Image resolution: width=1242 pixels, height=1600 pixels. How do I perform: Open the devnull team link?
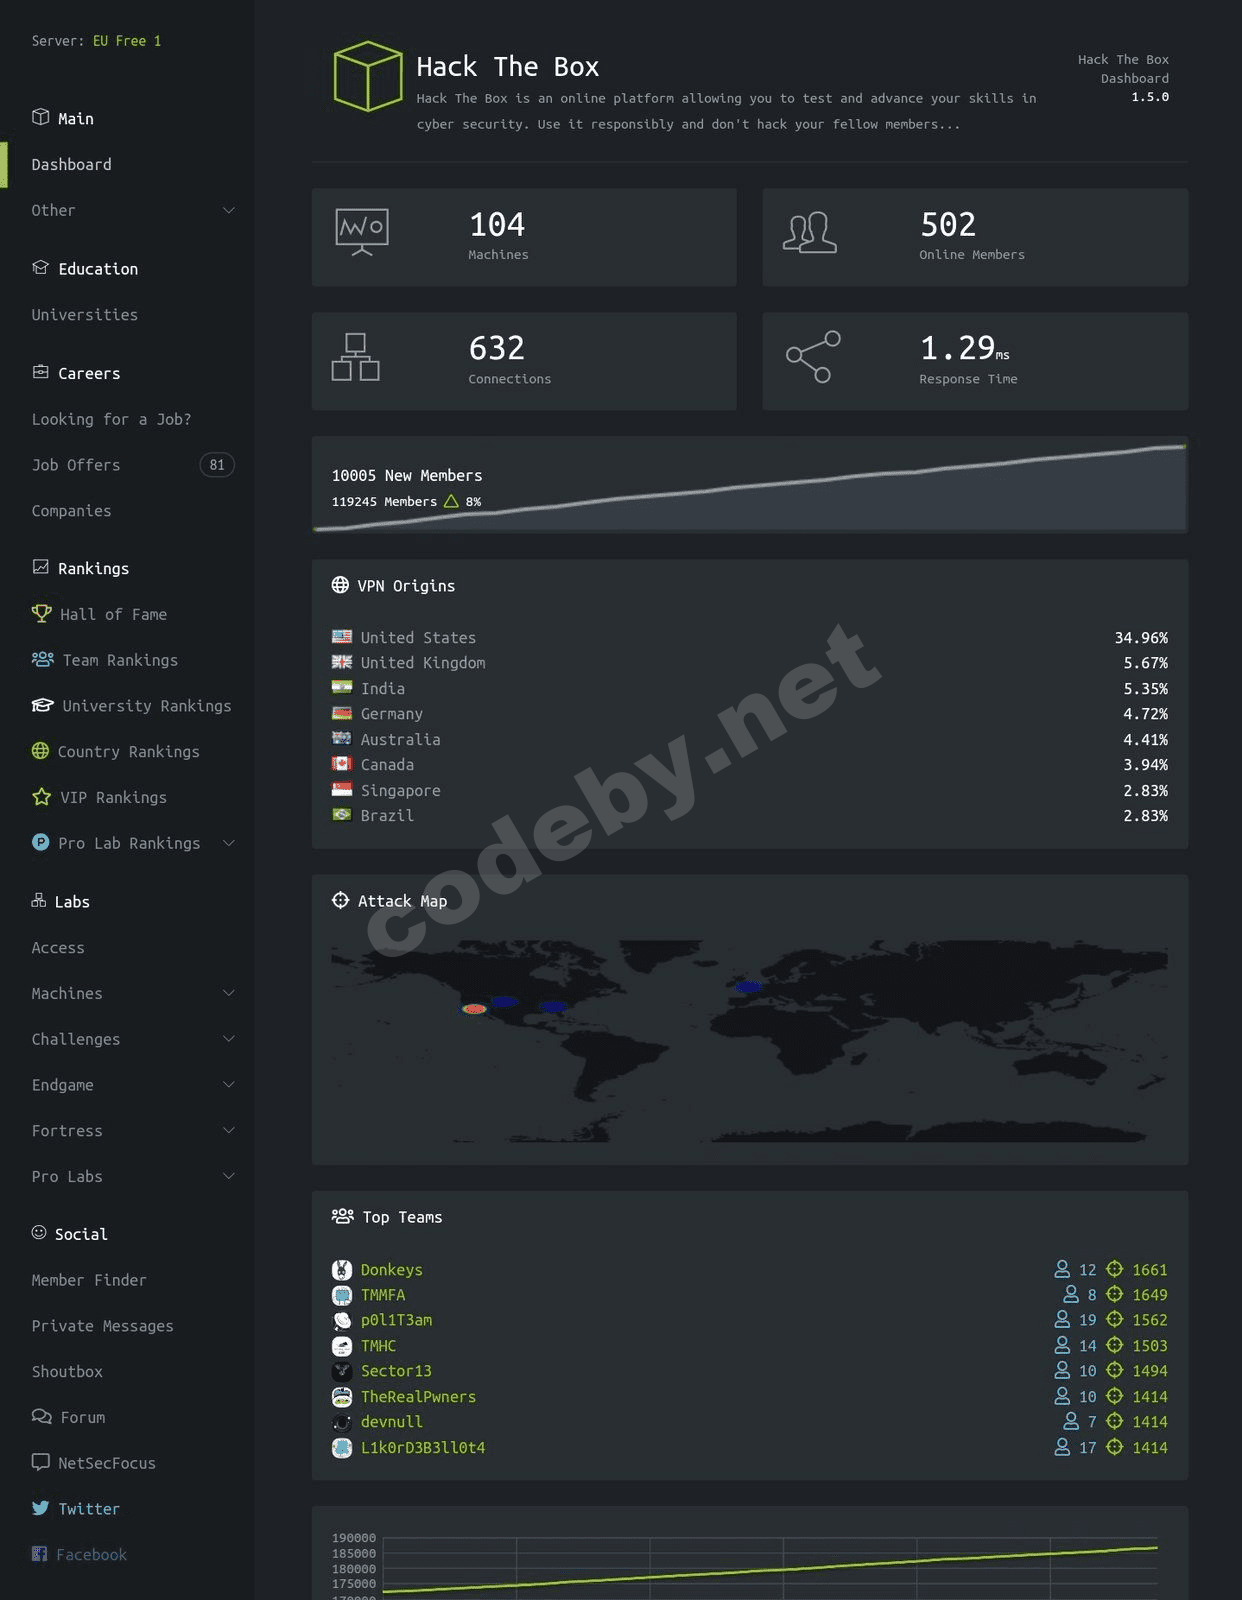(x=392, y=1421)
